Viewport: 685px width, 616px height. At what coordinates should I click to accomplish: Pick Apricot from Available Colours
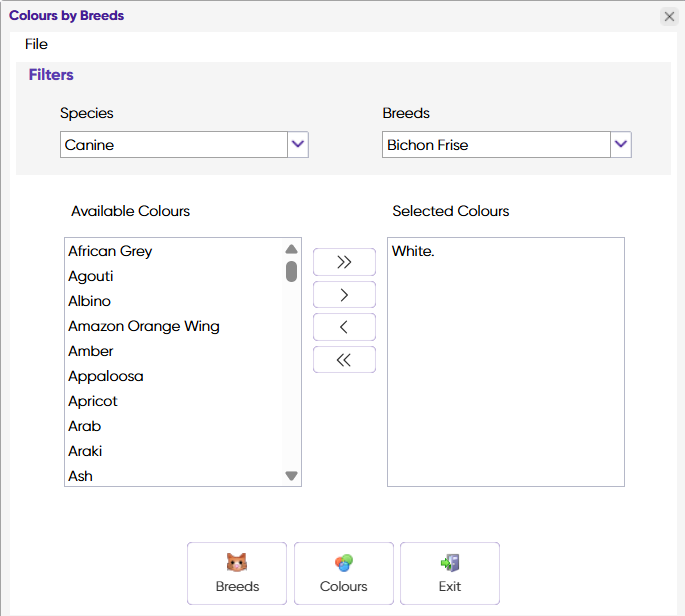click(93, 401)
